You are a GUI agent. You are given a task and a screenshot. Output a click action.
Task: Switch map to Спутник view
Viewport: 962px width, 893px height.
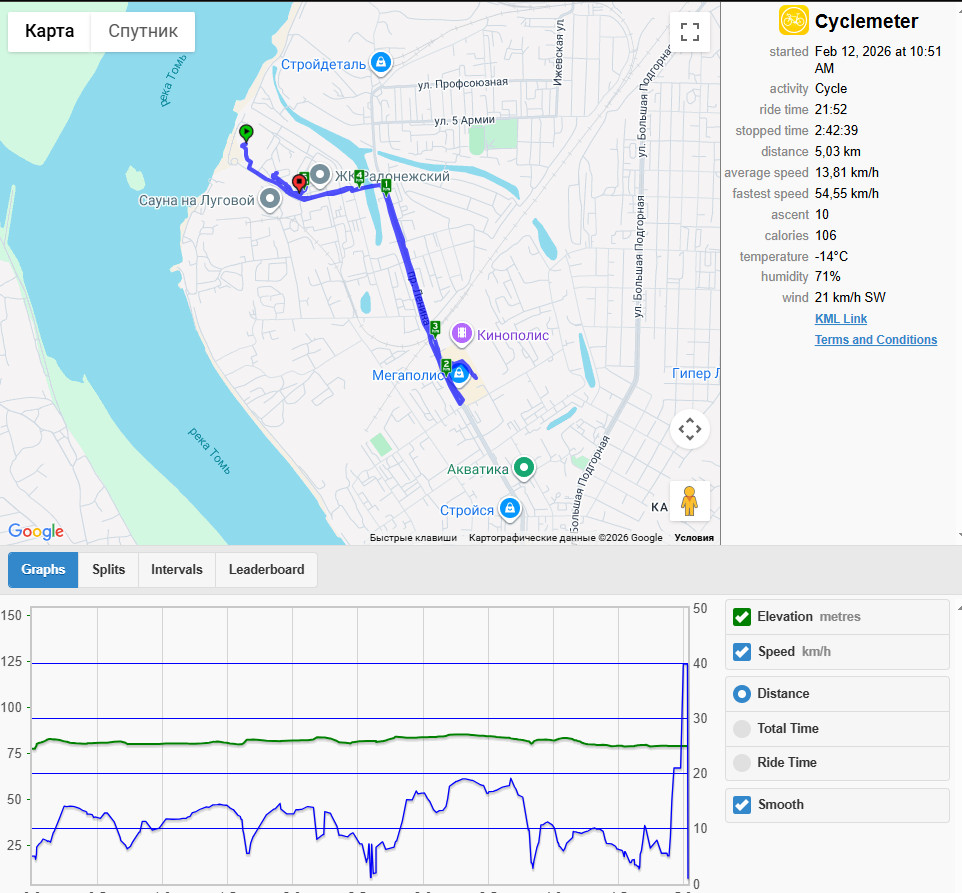pyautogui.click(x=143, y=31)
